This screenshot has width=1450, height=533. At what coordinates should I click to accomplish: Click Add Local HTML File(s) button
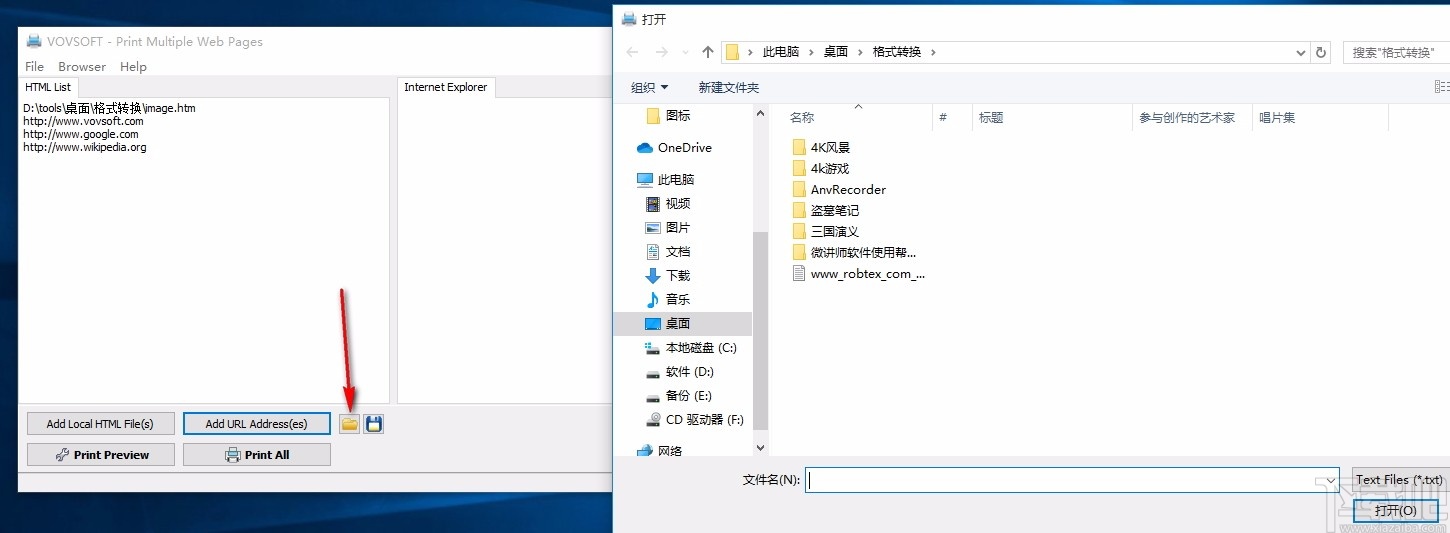pyautogui.click(x=100, y=424)
